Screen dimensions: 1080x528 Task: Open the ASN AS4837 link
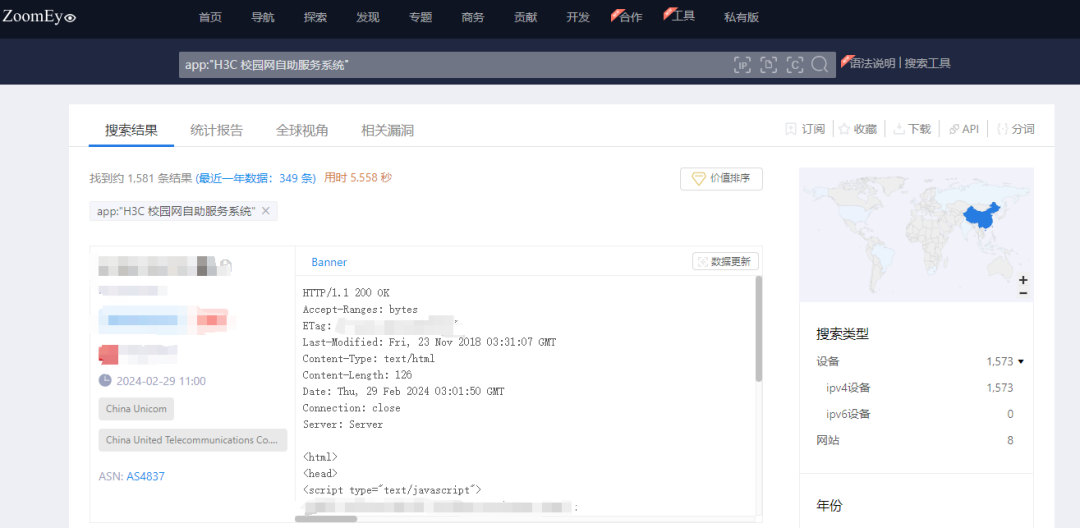tap(145, 476)
